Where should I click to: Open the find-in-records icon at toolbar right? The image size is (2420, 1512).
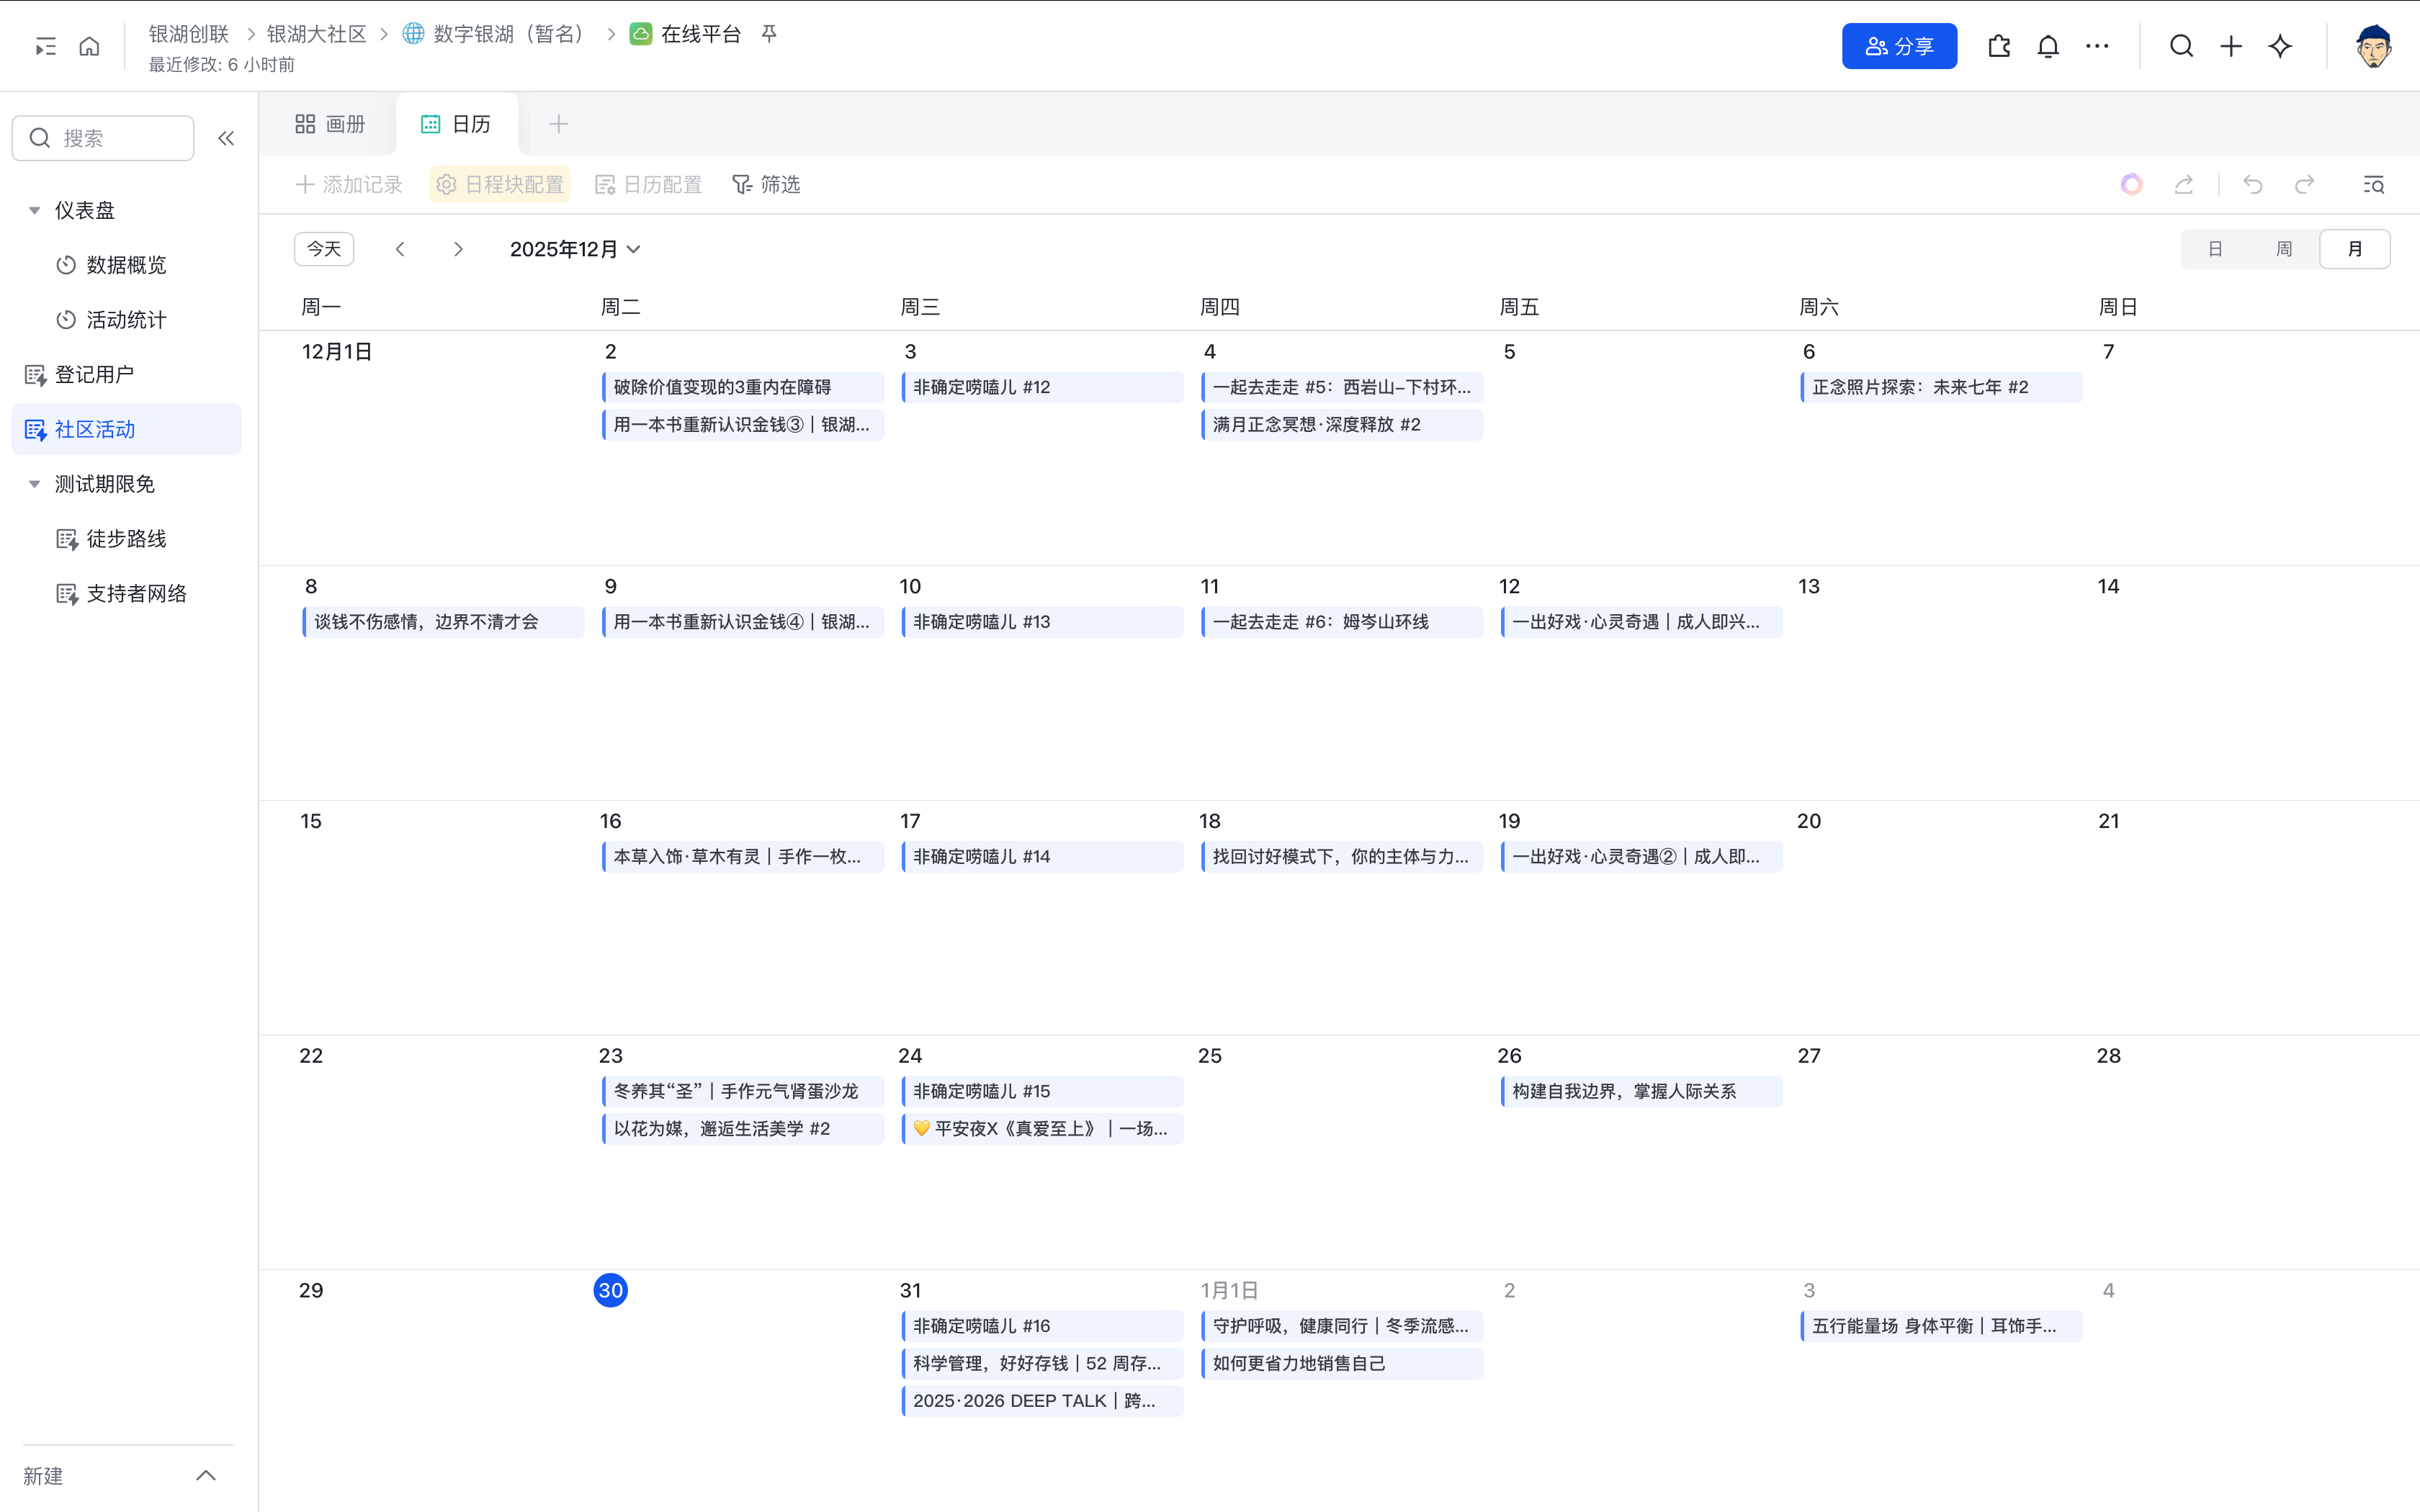click(x=2373, y=184)
